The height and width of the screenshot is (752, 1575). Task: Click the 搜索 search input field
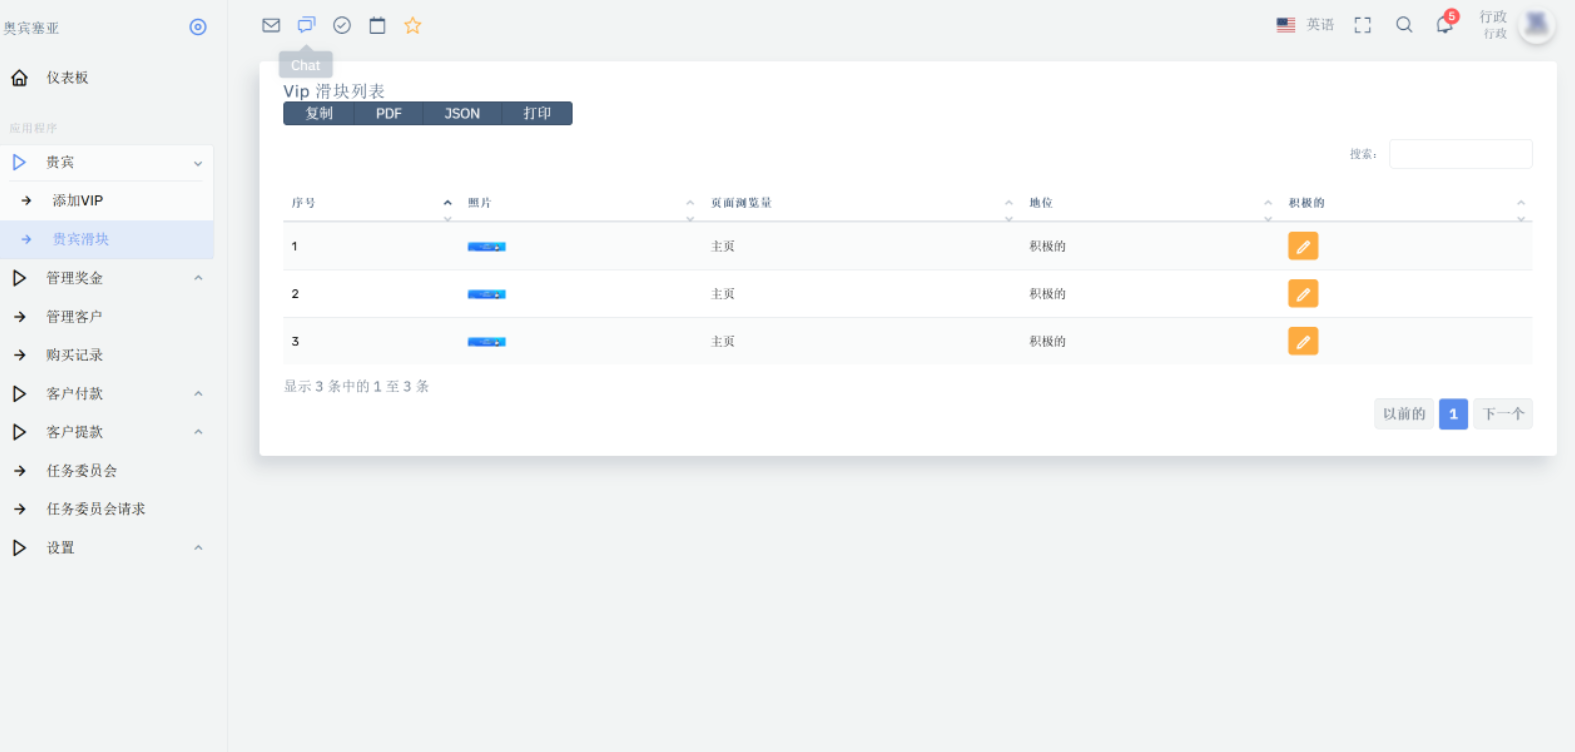coord(1460,154)
